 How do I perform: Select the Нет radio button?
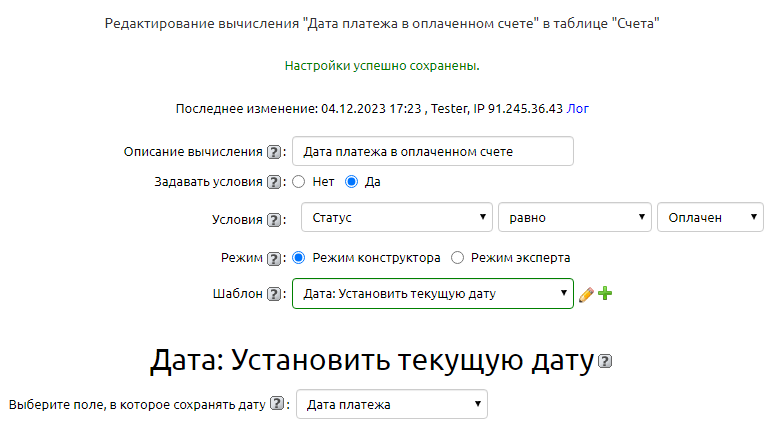coord(298,182)
